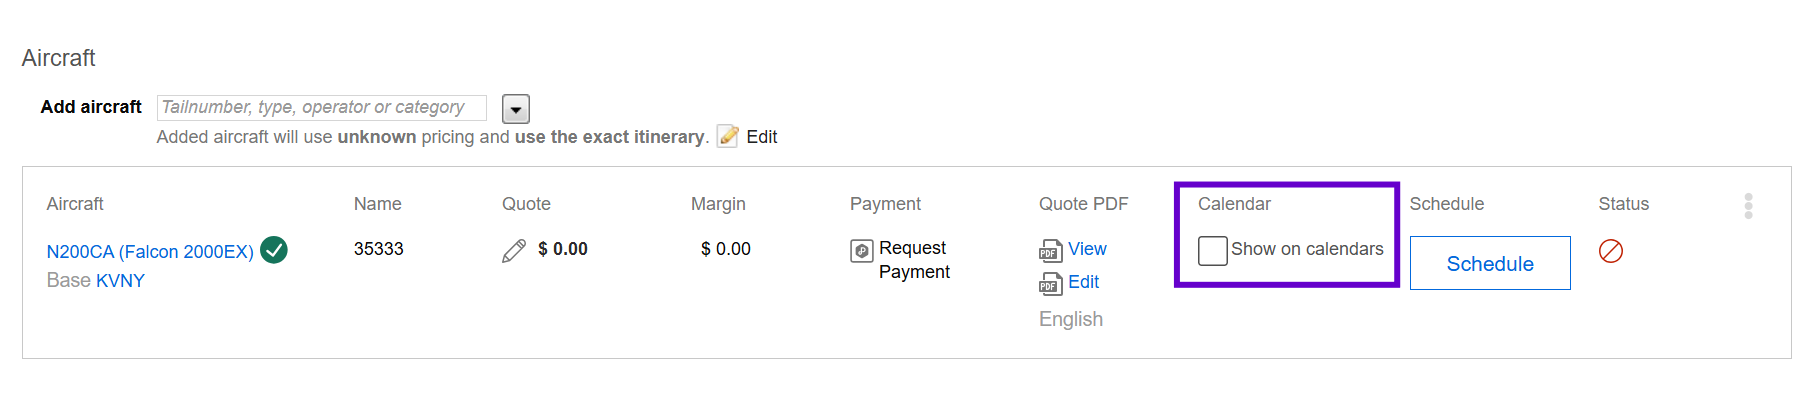Click the Show on calendars label
This screenshot has width=1818, height=394.
pos(1307,249)
